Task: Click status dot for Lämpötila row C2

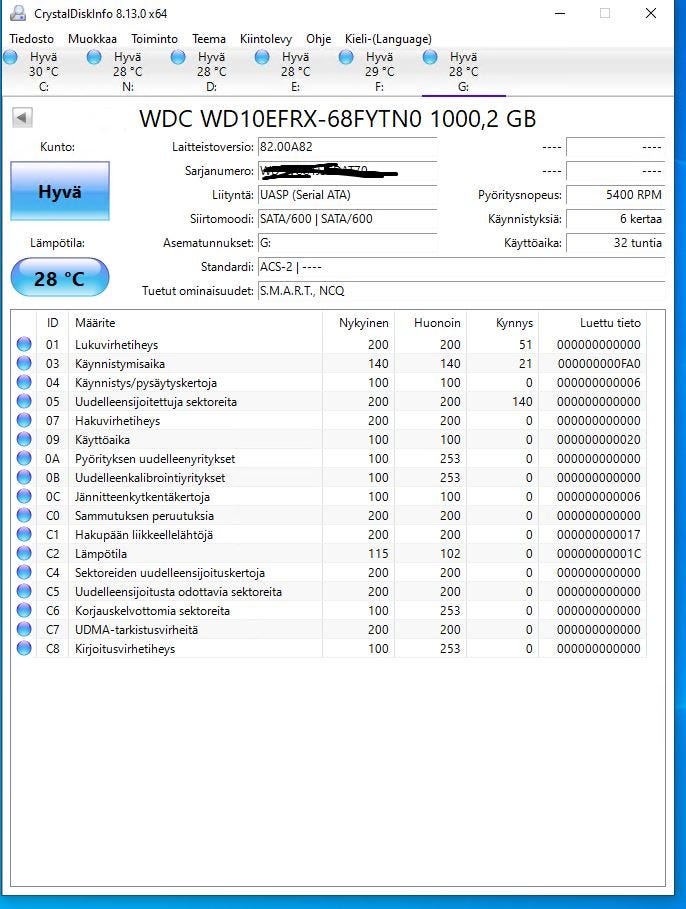Action: (24, 554)
